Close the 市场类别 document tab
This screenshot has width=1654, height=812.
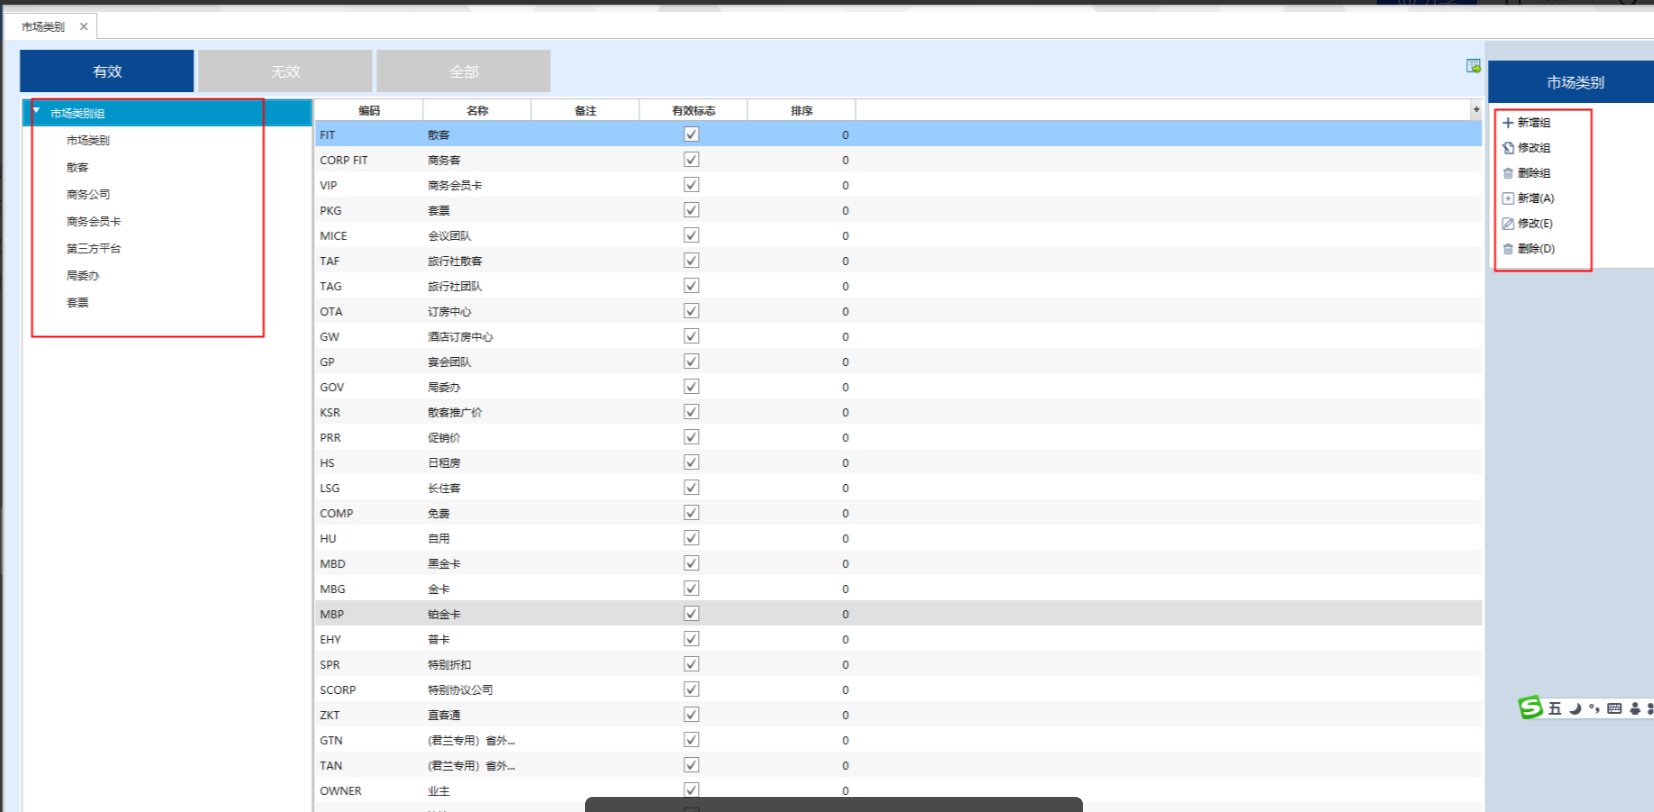(84, 27)
